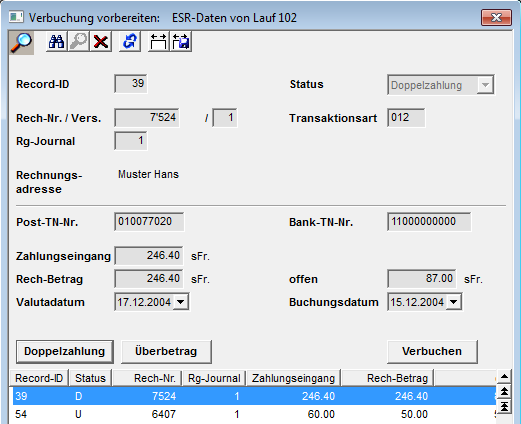Click the Doppelzahlung button

65,351
